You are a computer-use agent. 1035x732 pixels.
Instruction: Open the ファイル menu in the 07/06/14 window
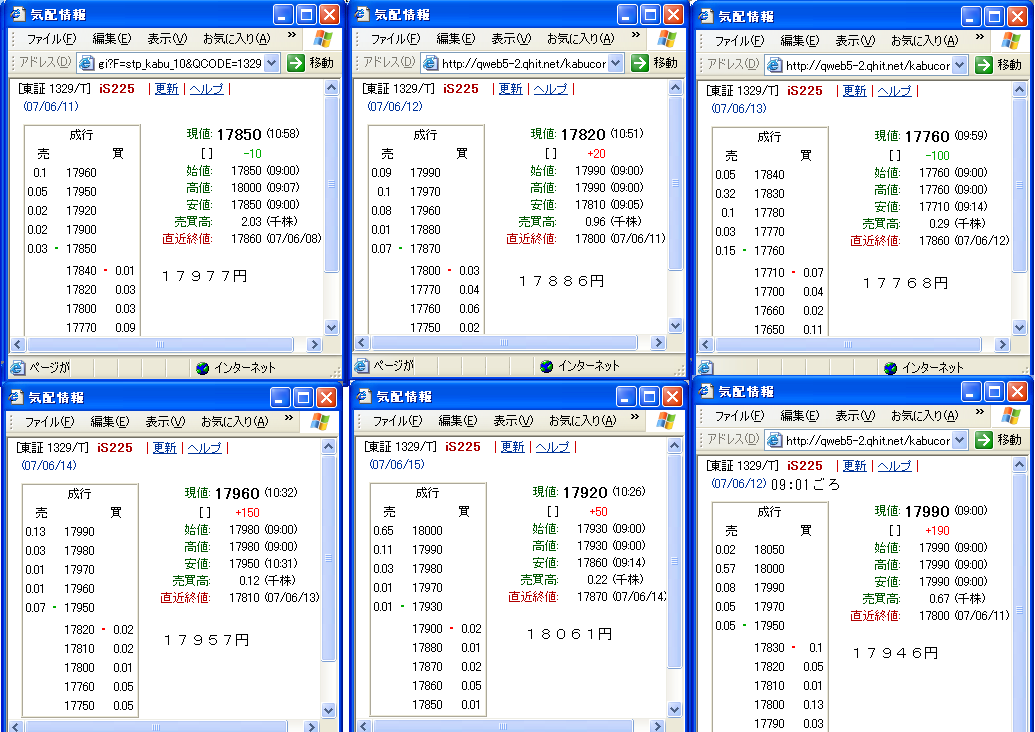[x=50, y=422]
